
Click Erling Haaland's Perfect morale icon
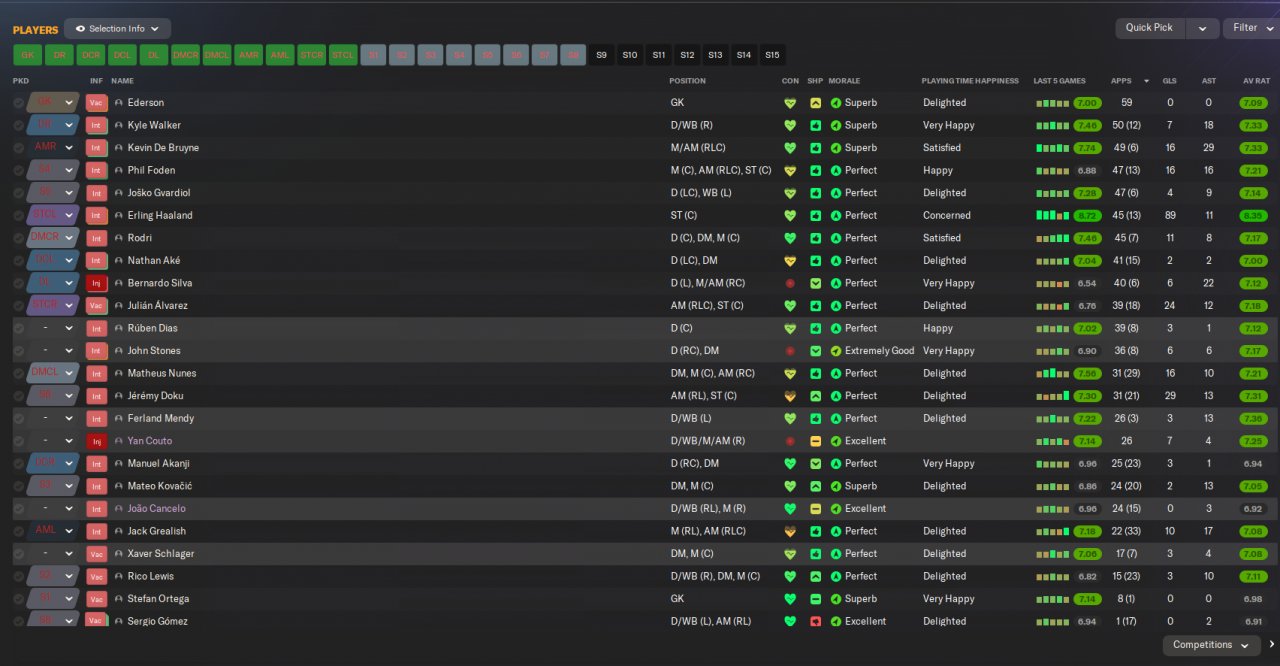click(836, 216)
